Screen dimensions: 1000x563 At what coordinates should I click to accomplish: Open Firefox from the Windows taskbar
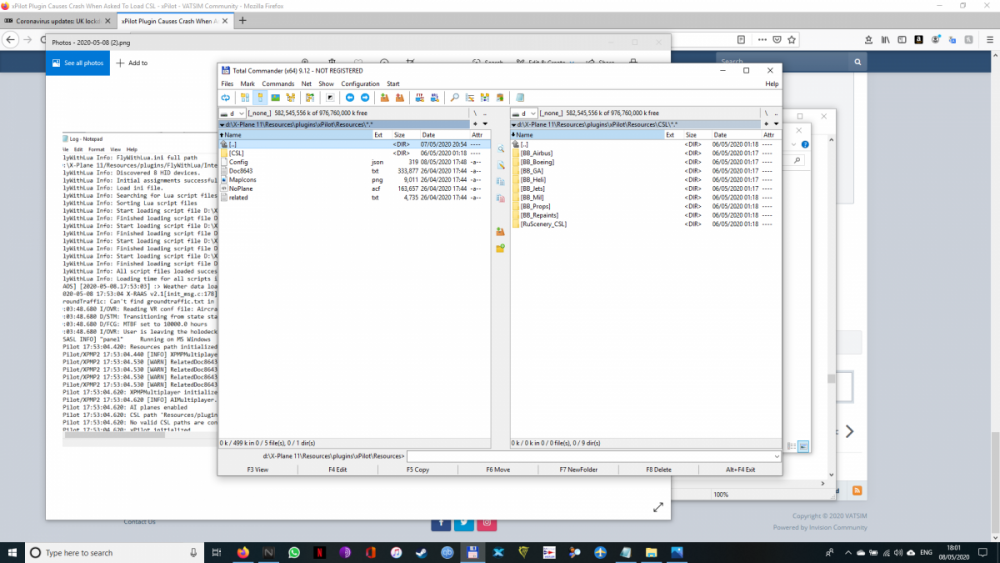point(243,552)
